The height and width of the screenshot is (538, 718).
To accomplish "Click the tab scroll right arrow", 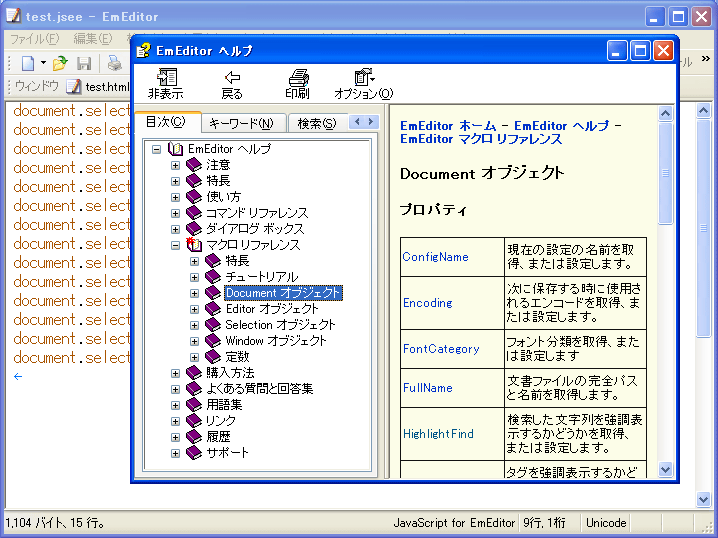I will pos(371,121).
